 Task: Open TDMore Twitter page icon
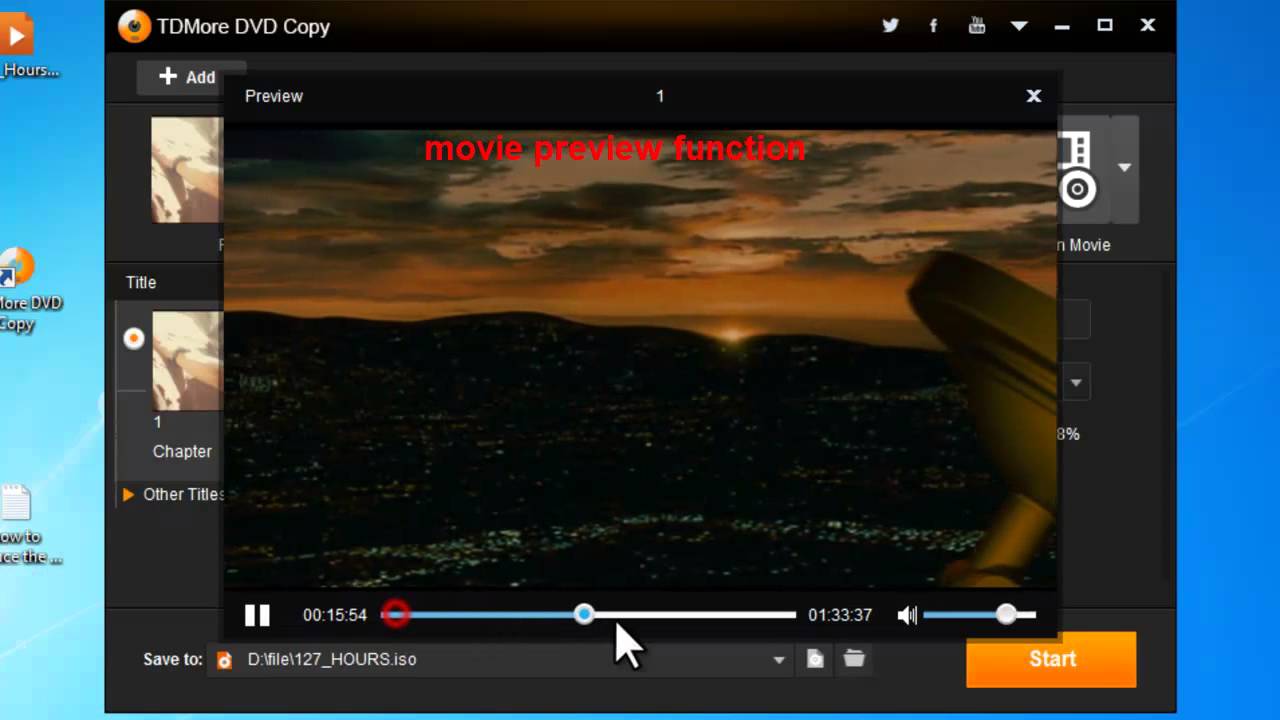tap(890, 26)
